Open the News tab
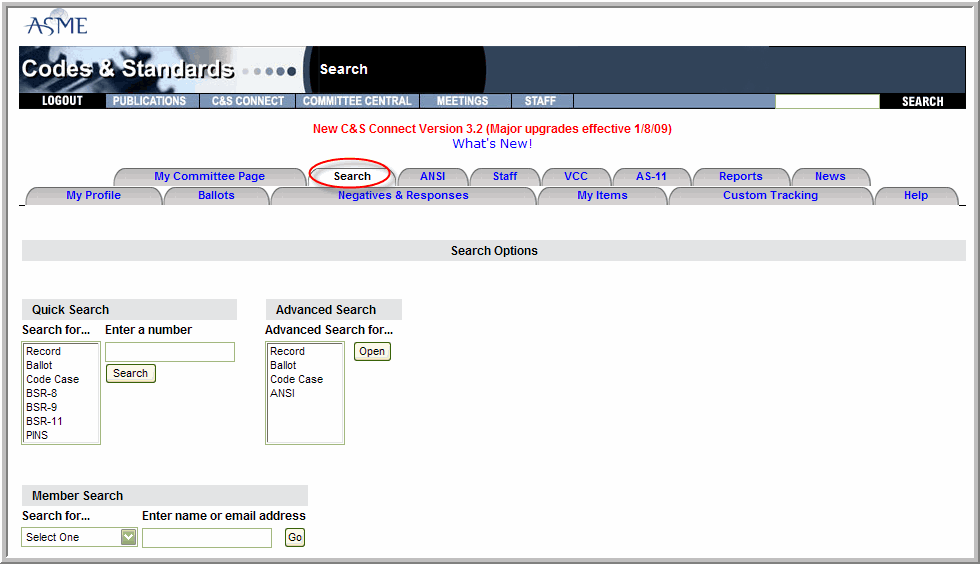Screen dimensions: 980x564 point(830,176)
